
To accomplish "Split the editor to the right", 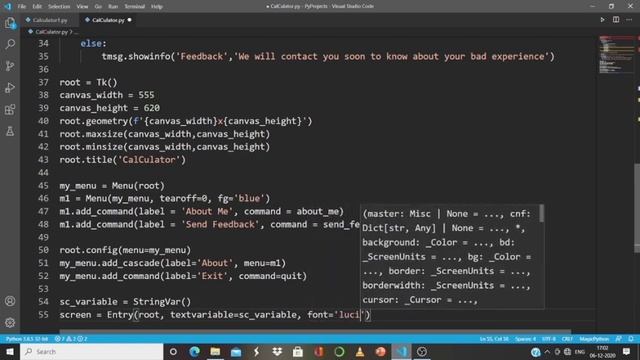I will [x=616, y=20].
